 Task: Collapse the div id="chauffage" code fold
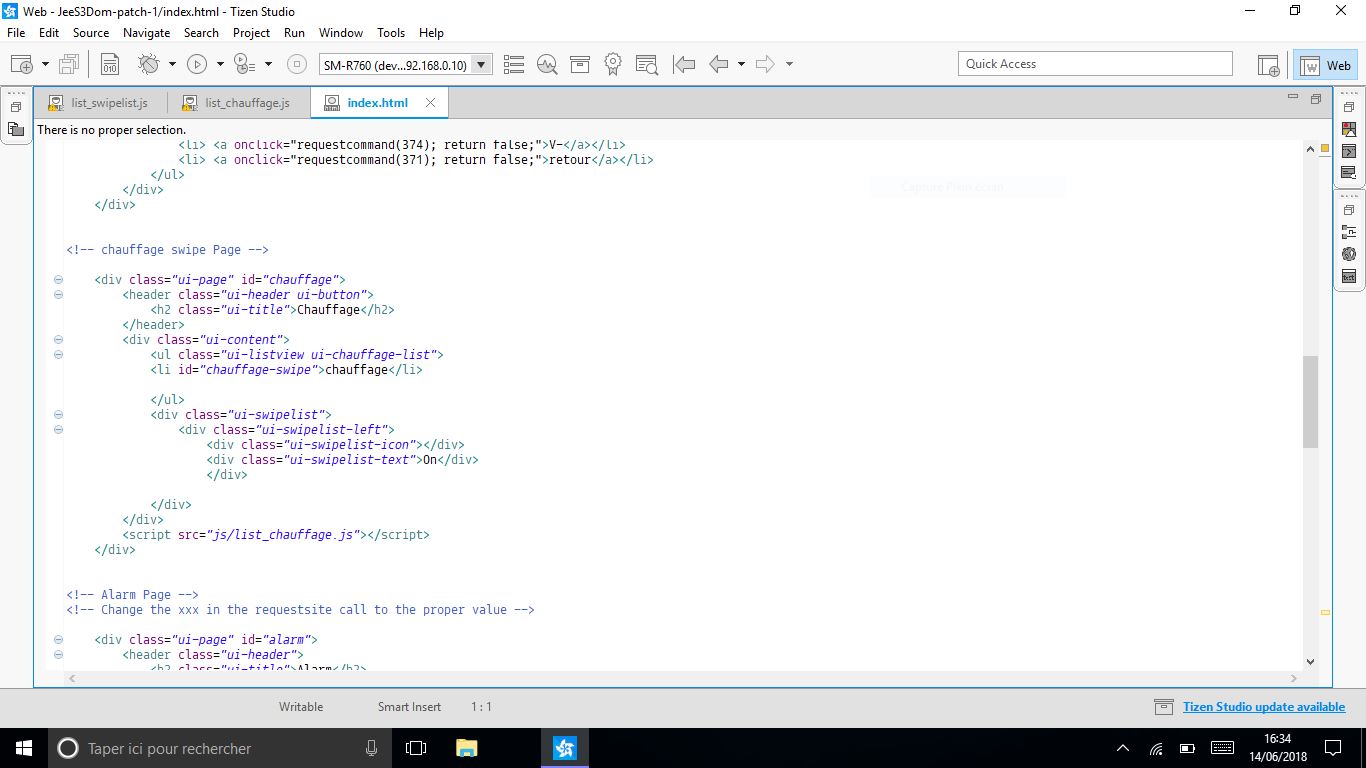(x=58, y=280)
